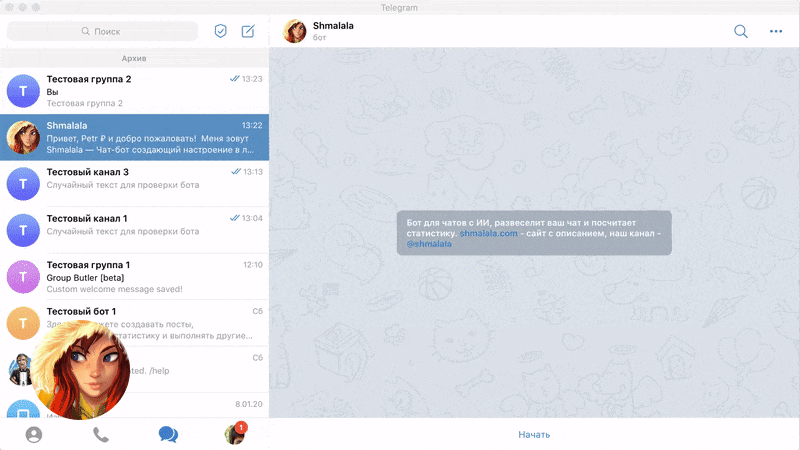The image size is (800, 450).
Task: Open the Contacts tab at the bottom
Action: coord(34,435)
